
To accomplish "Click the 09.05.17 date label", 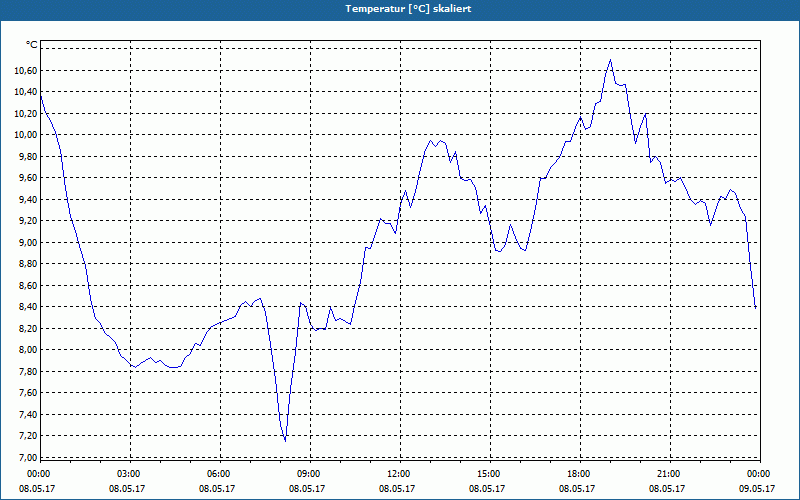I will click(x=757, y=489).
